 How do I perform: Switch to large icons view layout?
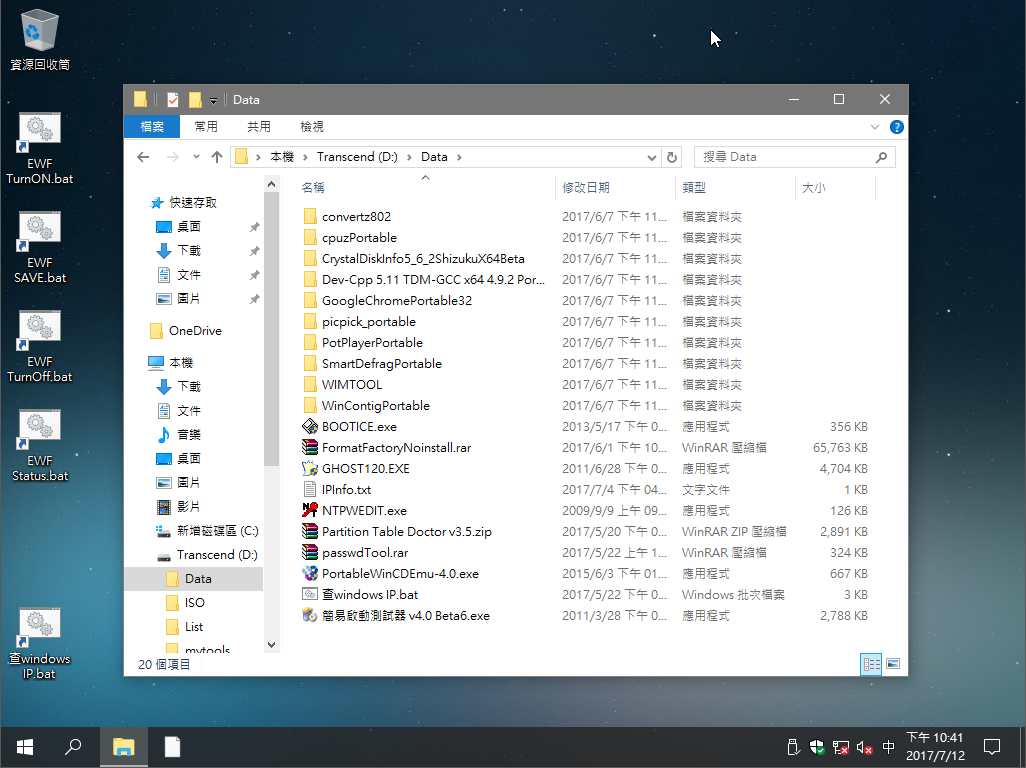(893, 663)
